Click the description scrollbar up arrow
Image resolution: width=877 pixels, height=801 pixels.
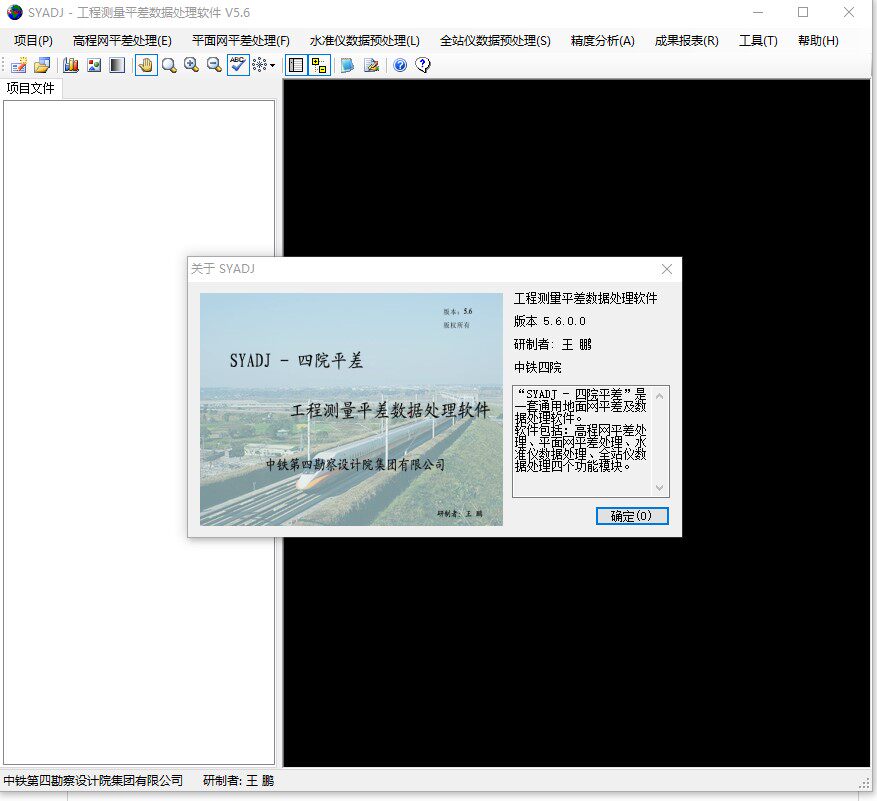click(x=659, y=396)
